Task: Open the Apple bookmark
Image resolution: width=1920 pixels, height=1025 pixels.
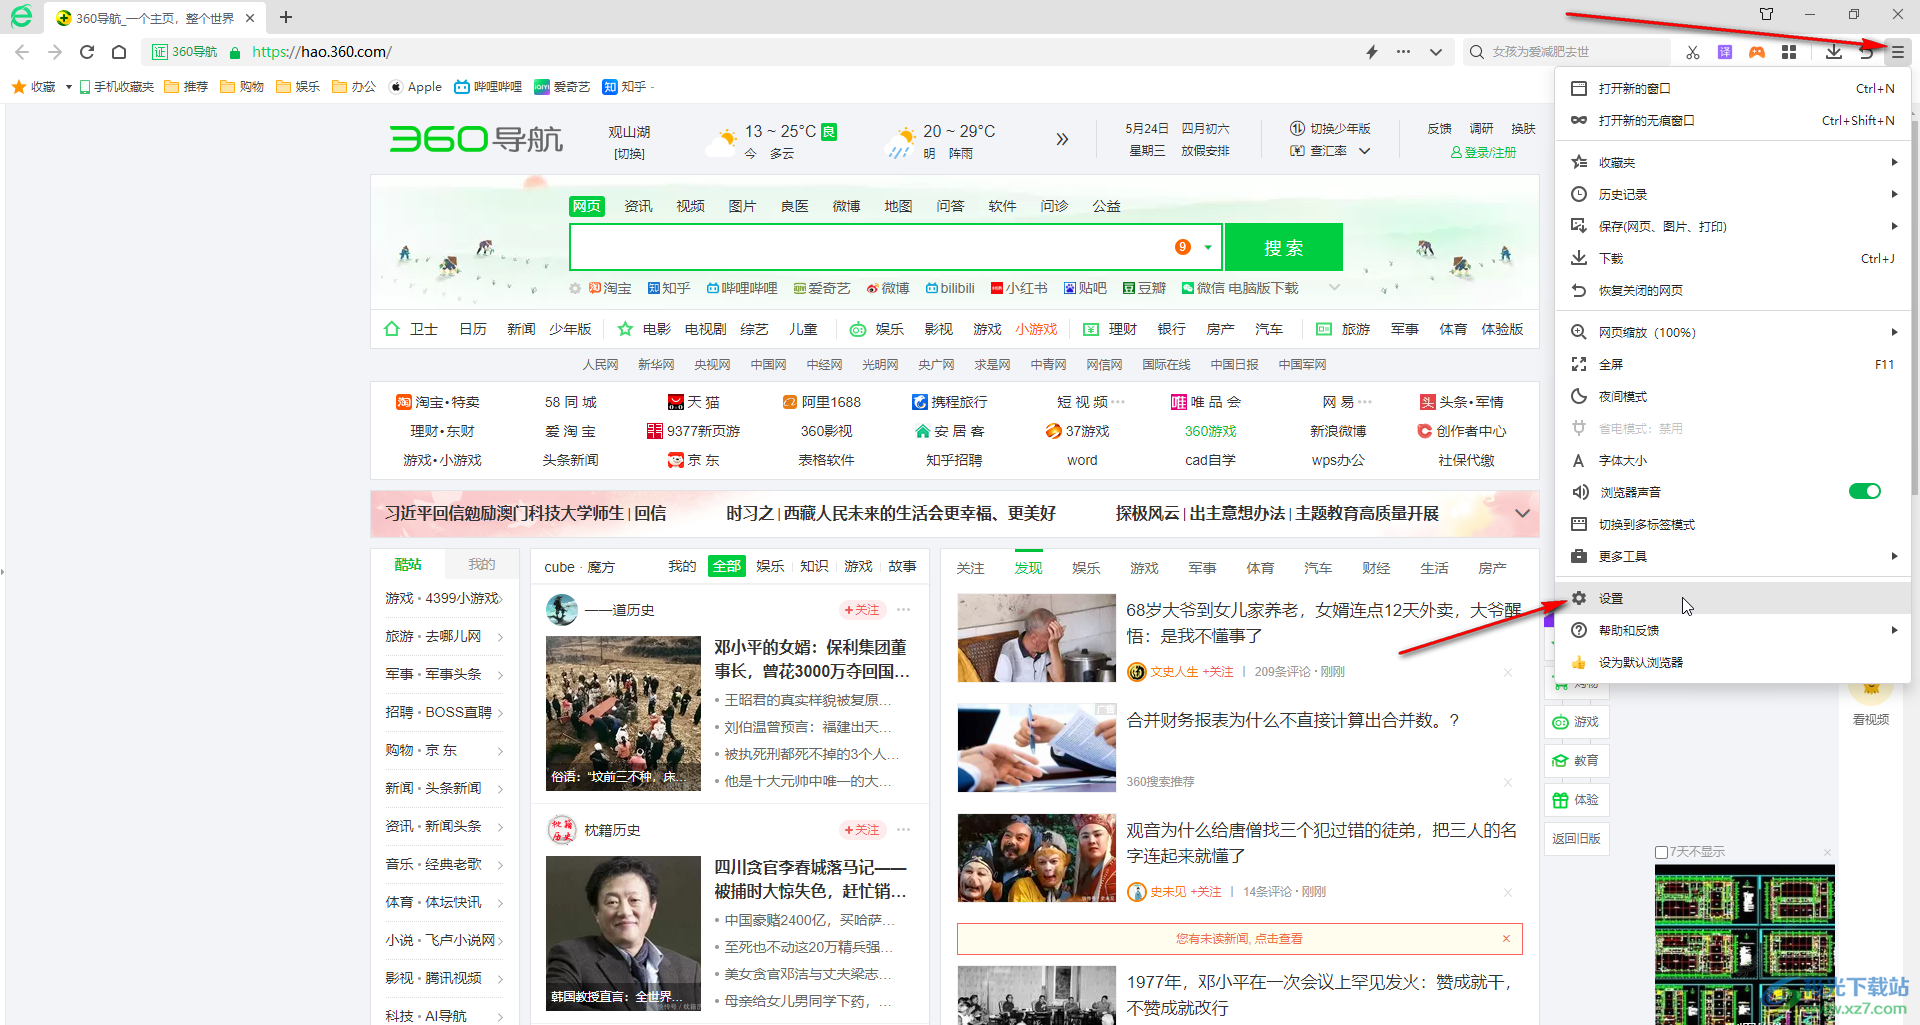Action: [x=415, y=87]
